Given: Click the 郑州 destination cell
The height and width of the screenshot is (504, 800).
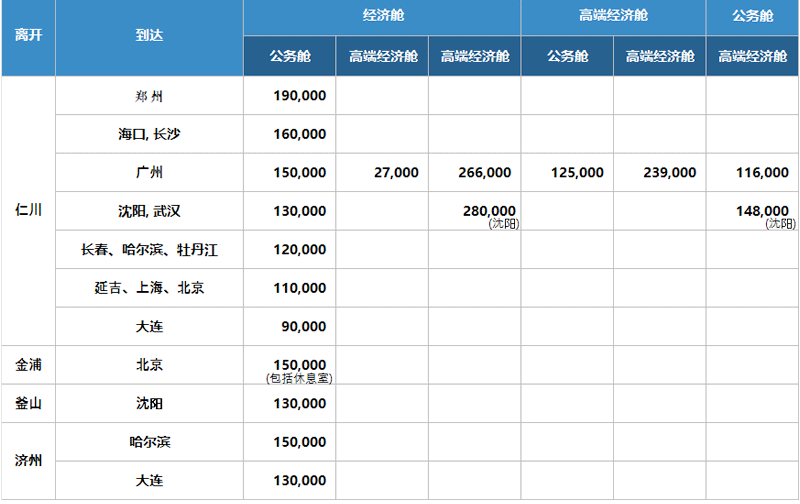Looking at the screenshot, I should 149,96.
